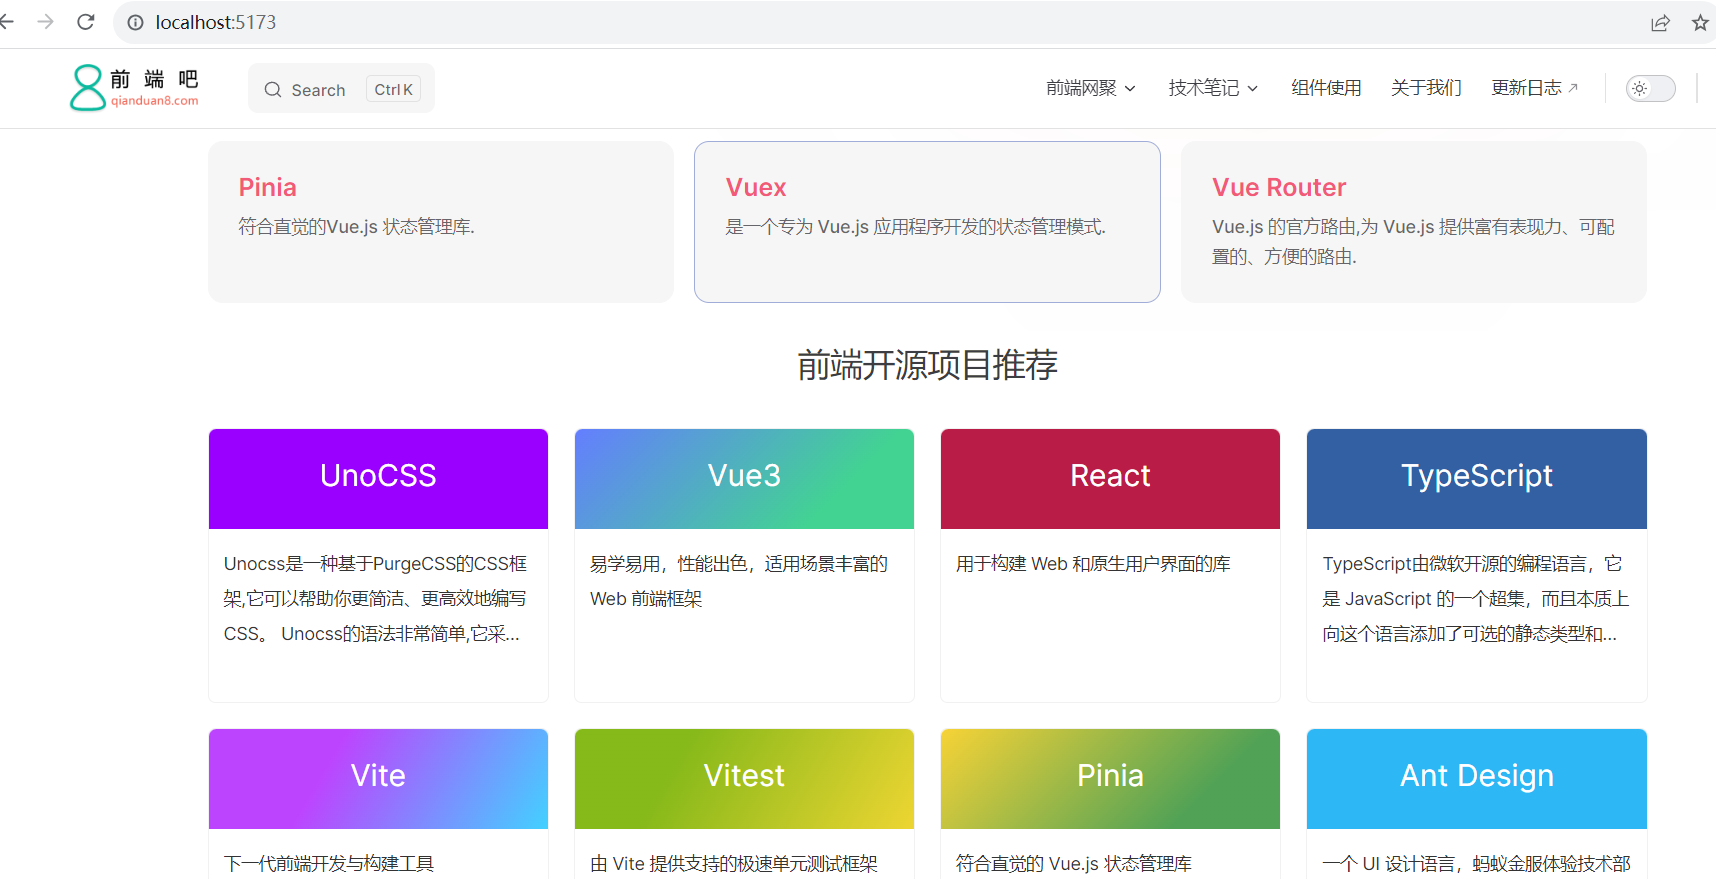Click the React 用于构建 Web description
This screenshot has height=879, width=1716.
coord(1093,564)
